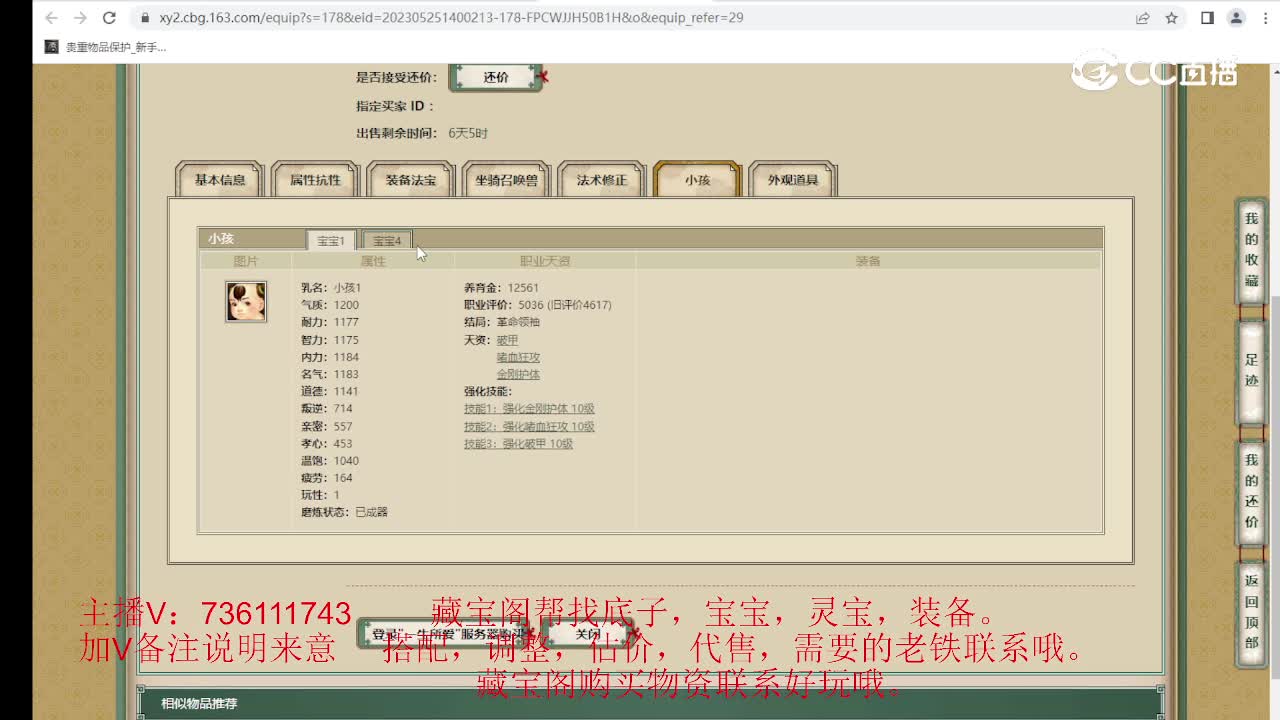The image size is (1280, 720).
Task: Open the 破甲 talent link
Action: [507, 340]
